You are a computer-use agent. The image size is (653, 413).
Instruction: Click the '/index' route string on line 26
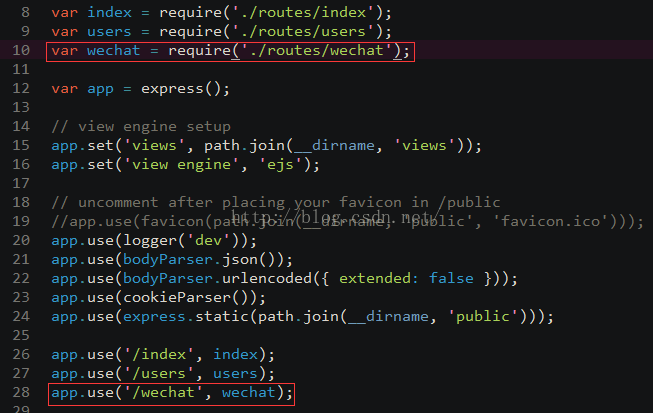[159, 355]
